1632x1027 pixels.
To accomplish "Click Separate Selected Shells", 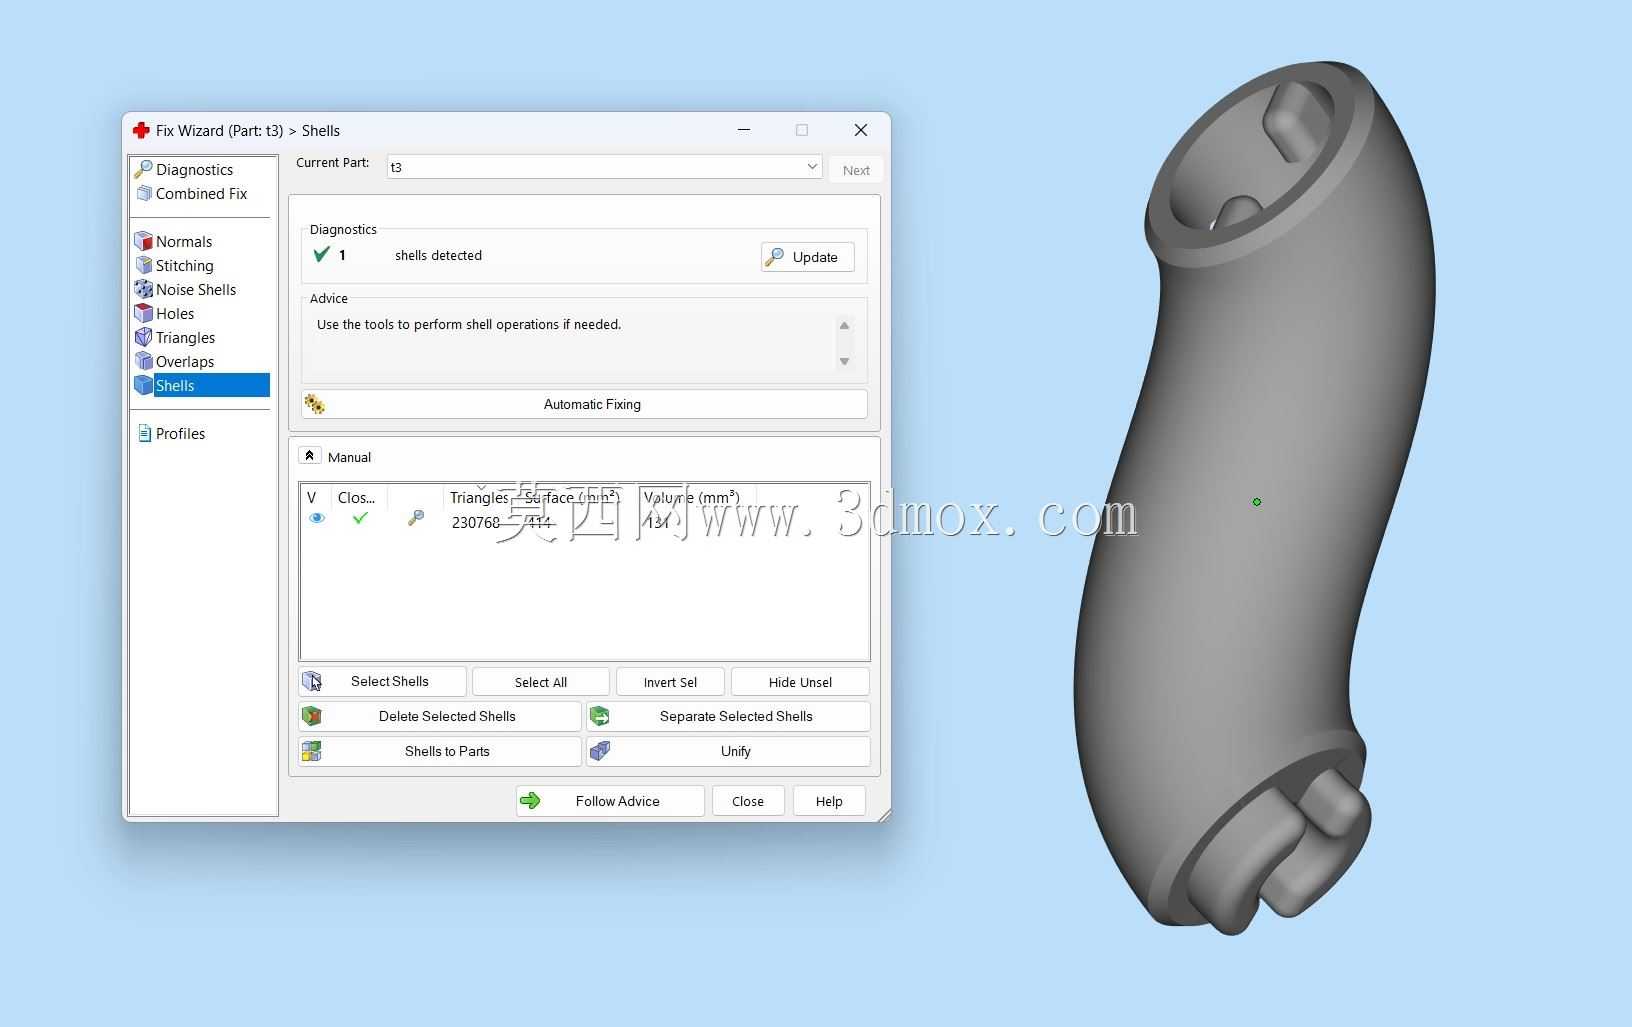I will (x=728, y=716).
